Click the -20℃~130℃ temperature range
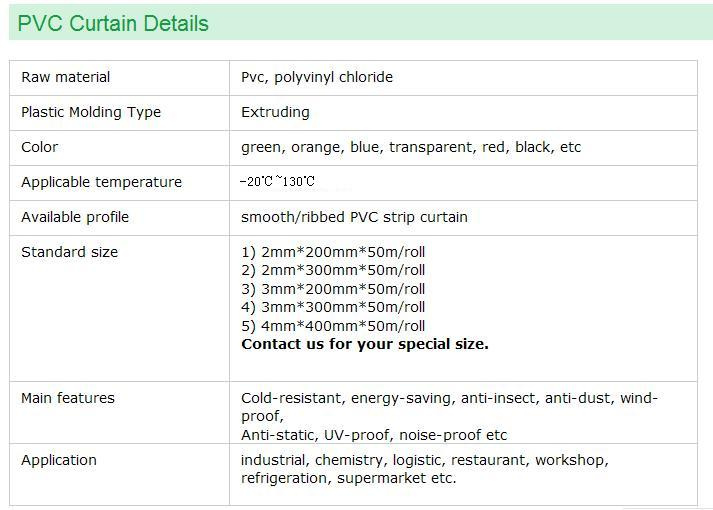This screenshot has width=713, height=510. click(x=277, y=181)
